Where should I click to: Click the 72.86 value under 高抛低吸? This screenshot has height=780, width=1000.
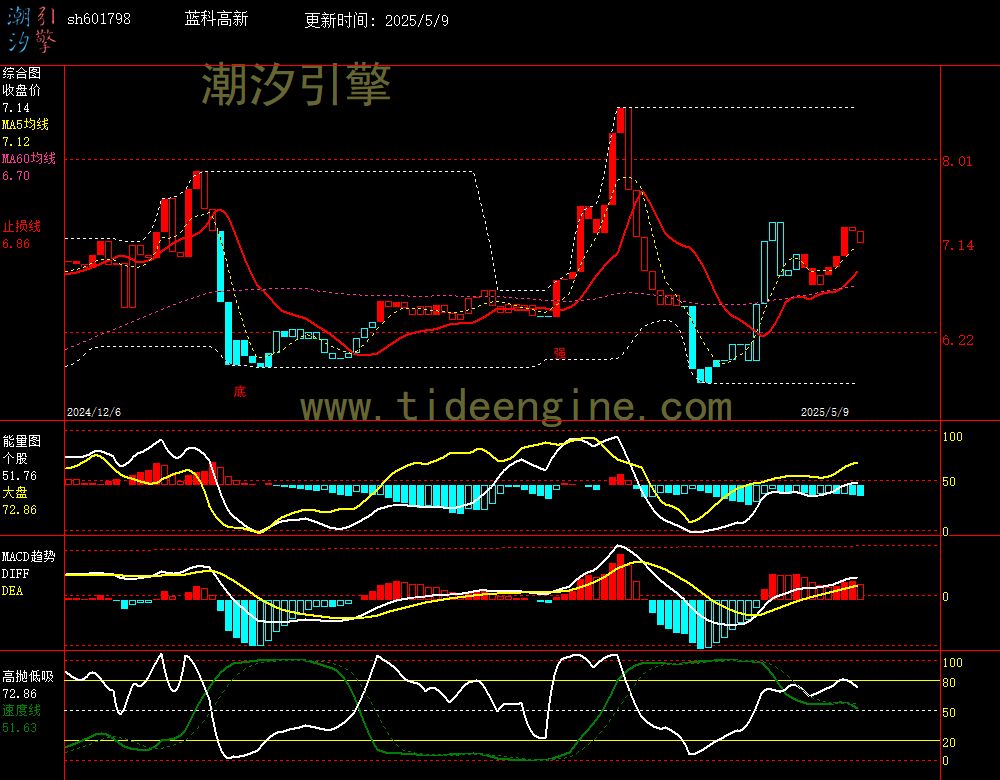19,693
